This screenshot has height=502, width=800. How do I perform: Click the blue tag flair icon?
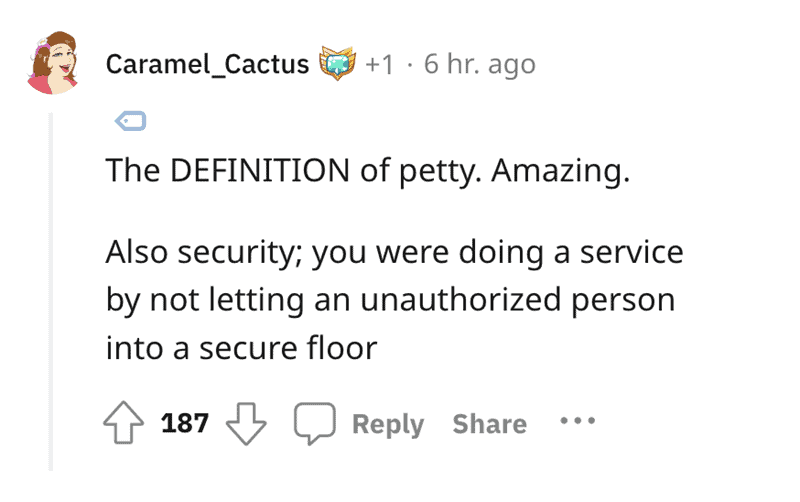click(131, 121)
